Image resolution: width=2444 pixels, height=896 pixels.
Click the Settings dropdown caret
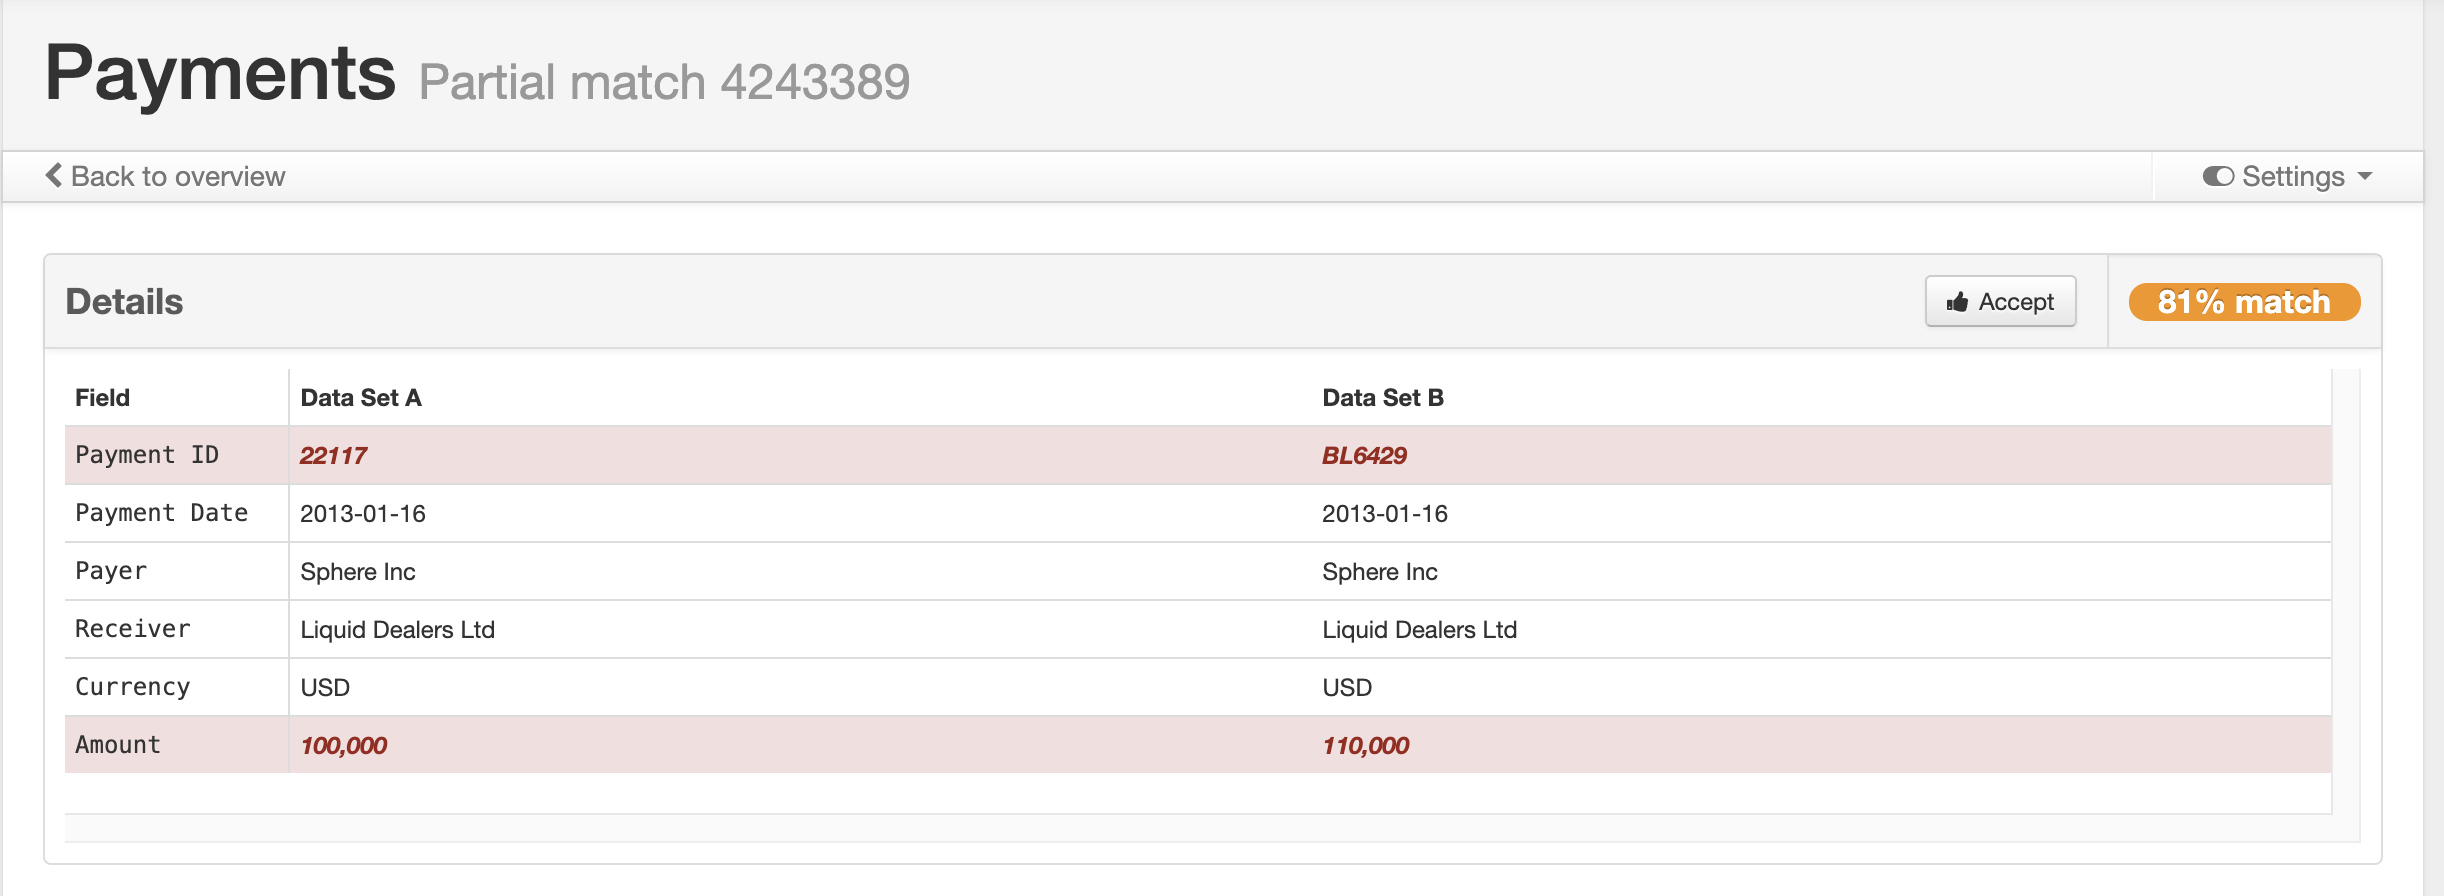point(2365,177)
